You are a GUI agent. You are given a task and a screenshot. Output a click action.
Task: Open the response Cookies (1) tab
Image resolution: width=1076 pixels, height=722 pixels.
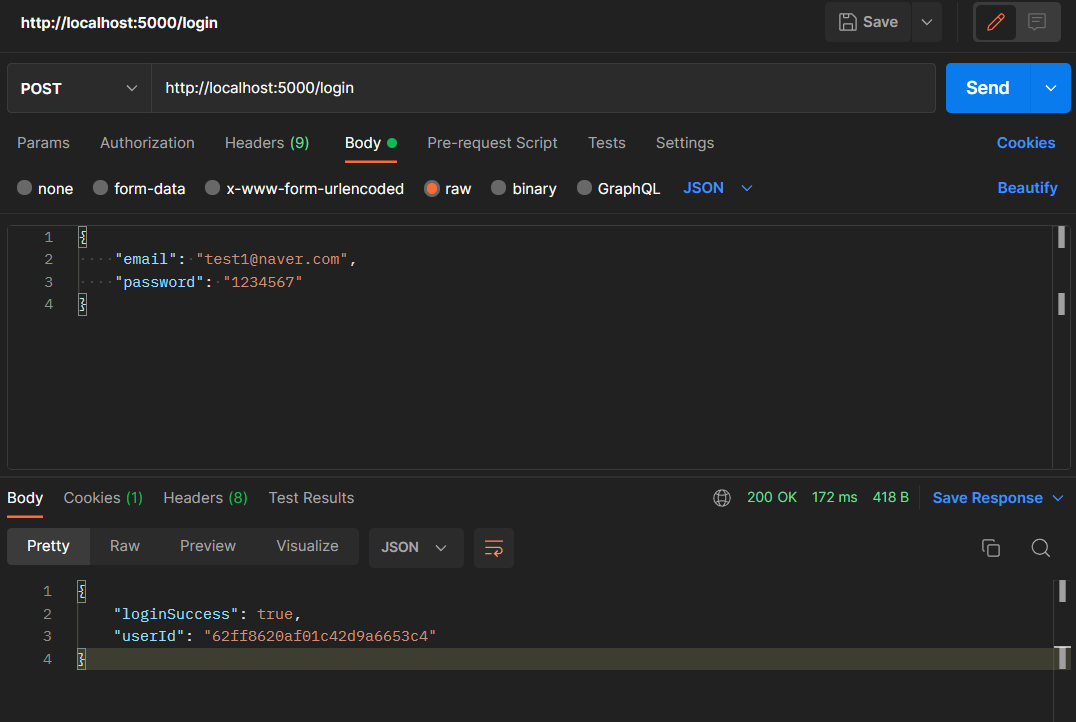point(103,498)
